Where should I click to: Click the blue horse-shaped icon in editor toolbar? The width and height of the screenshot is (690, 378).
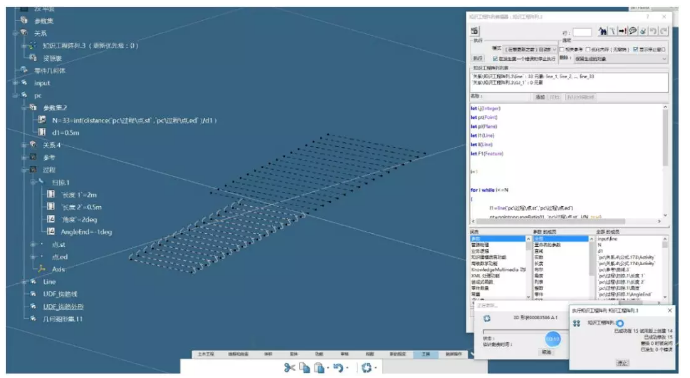pos(602,31)
